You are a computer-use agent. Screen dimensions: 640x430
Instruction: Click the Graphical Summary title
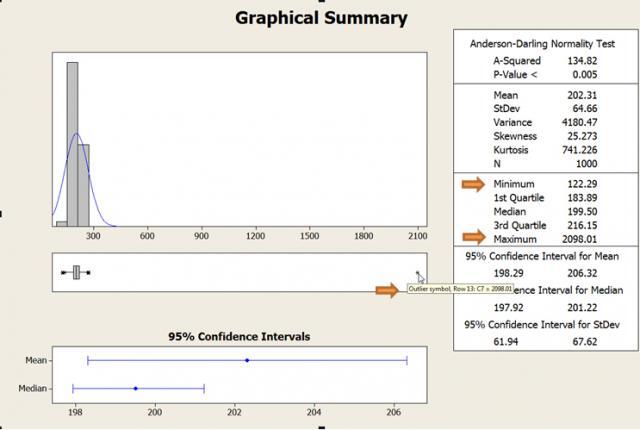click(x=320, y=18)
